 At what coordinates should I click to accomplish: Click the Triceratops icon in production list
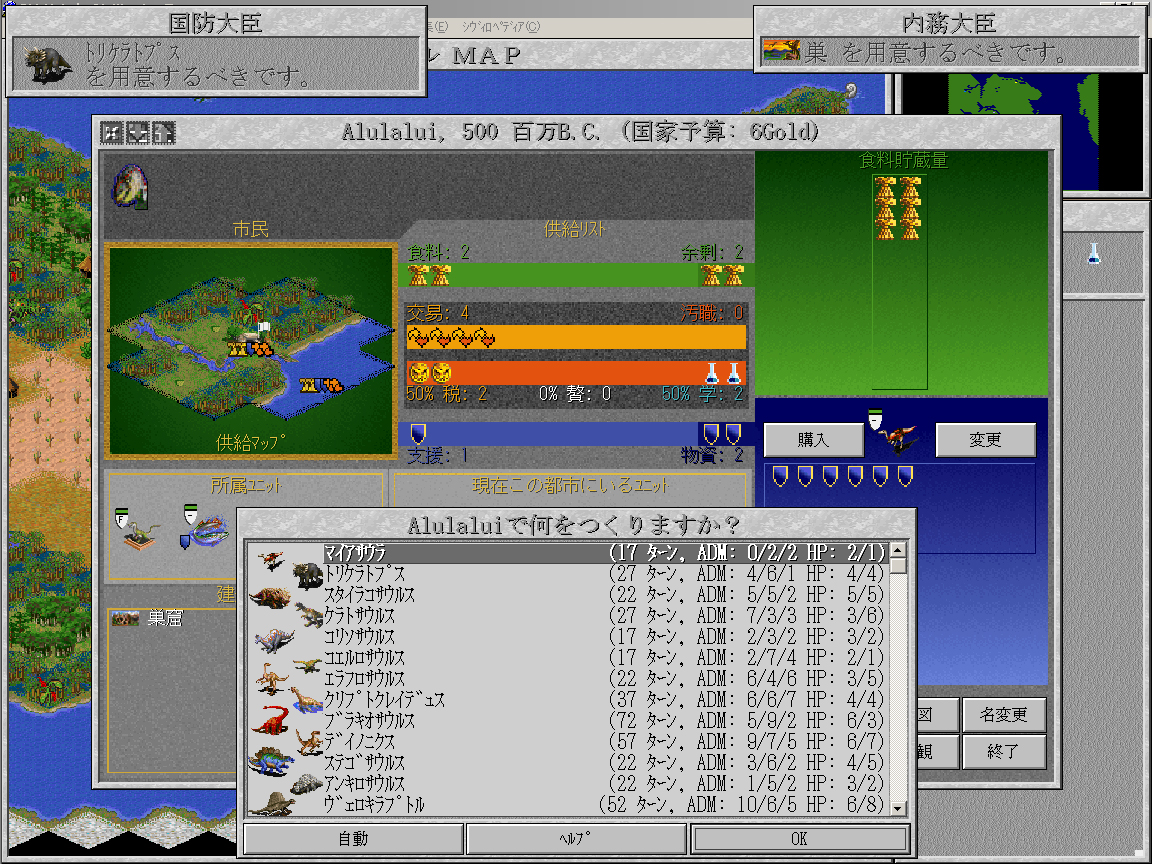308,575
